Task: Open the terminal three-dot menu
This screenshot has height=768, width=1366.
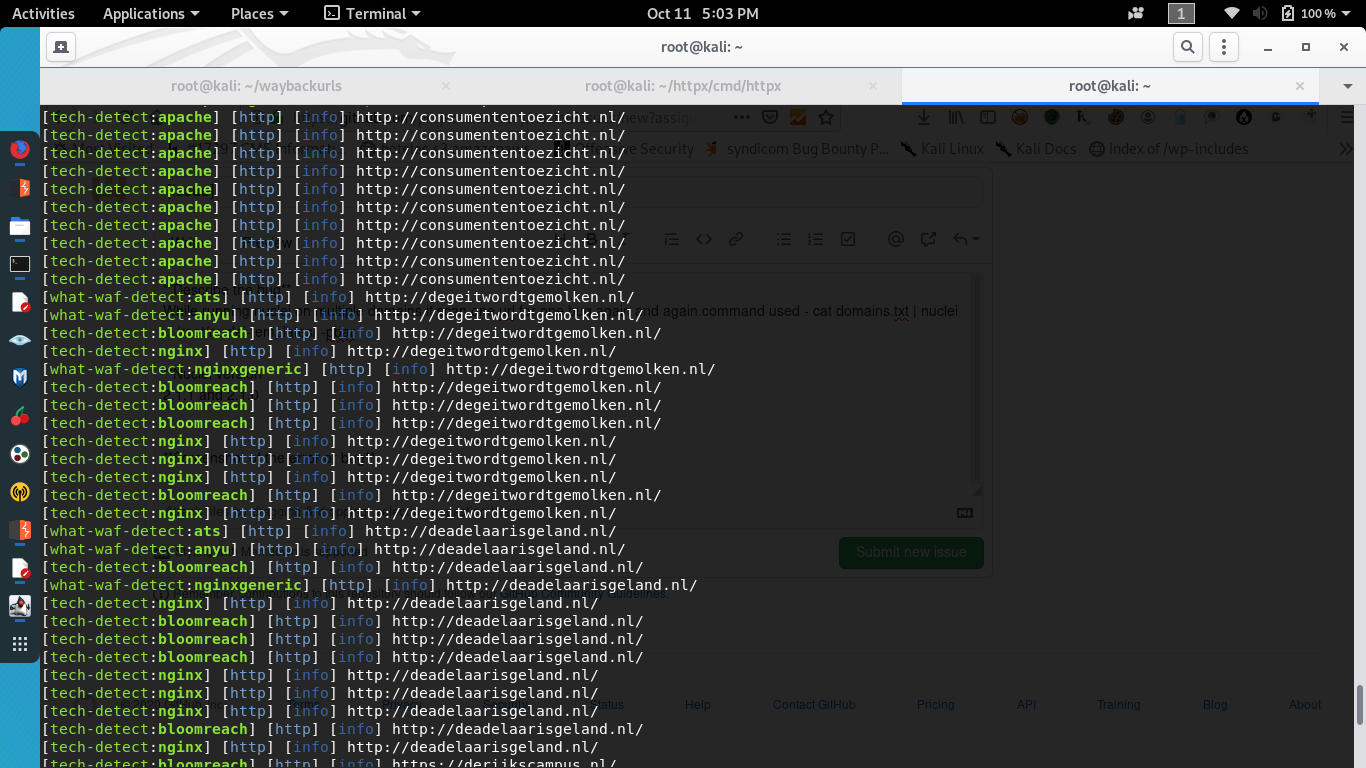Action: coord(1224,47)
